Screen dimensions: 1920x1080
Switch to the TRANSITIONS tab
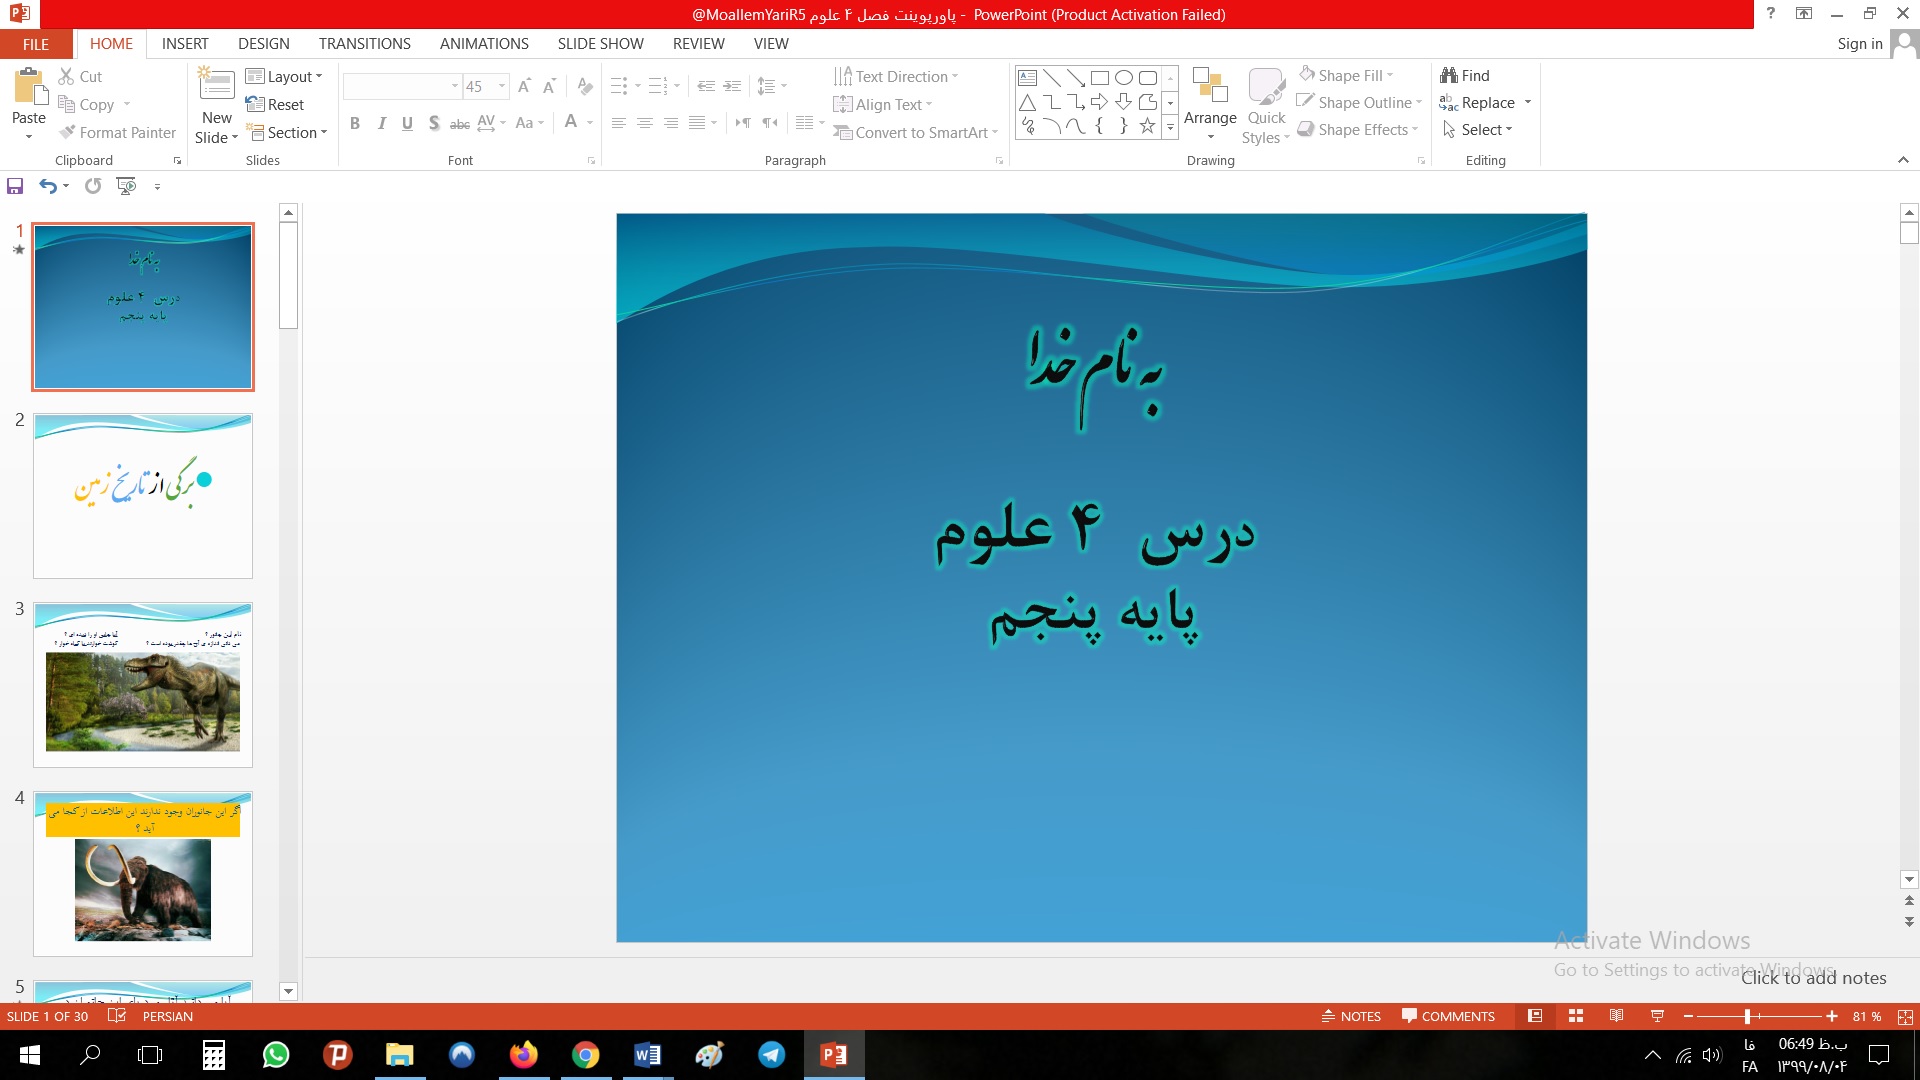[x=364, y=44]
